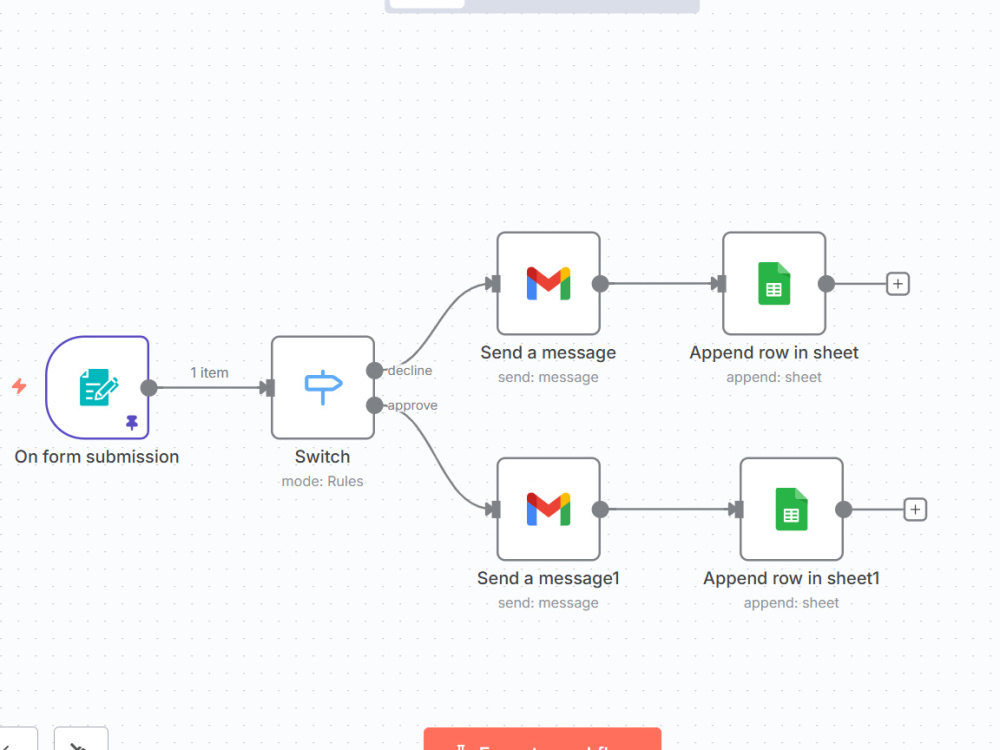The image size is (1000, 750).
Task: Click the pin icon on form trigger
Action: (132, 422)
